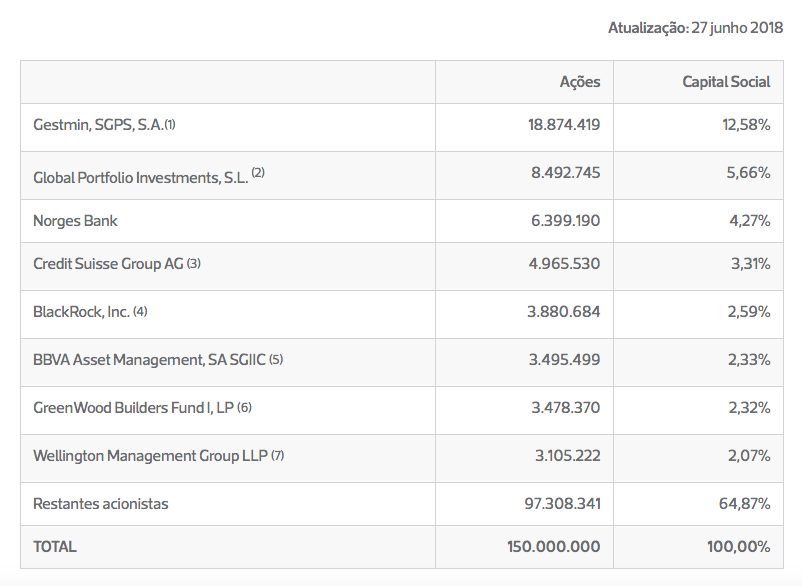Click percentage '64,87%'

744,504
